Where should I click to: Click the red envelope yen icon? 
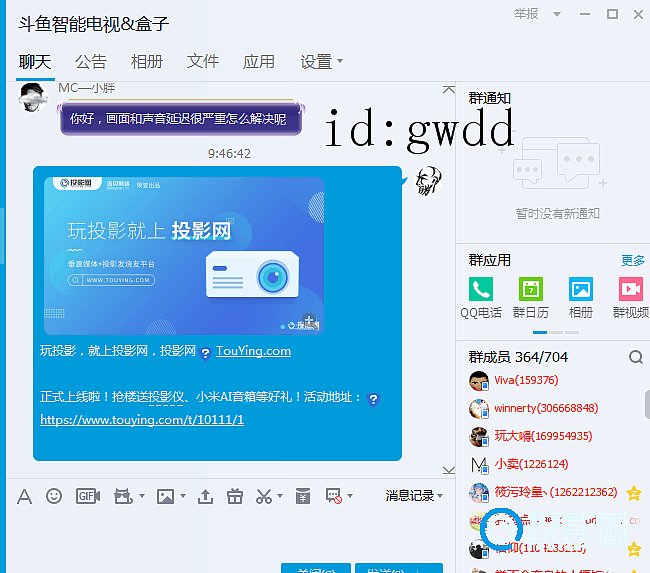click(303, 496)
